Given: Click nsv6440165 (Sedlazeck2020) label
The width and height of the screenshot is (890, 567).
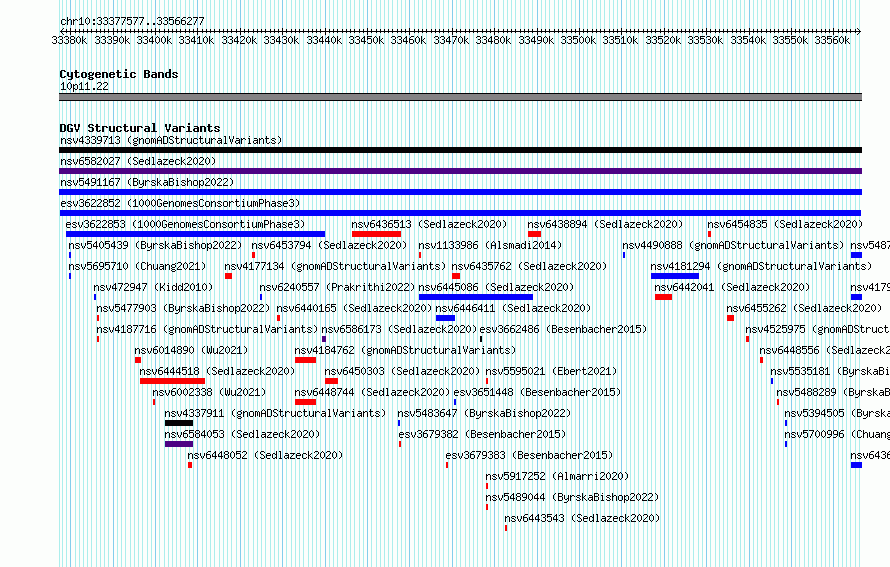Looking at the screenshot, I should pos(355,308).
